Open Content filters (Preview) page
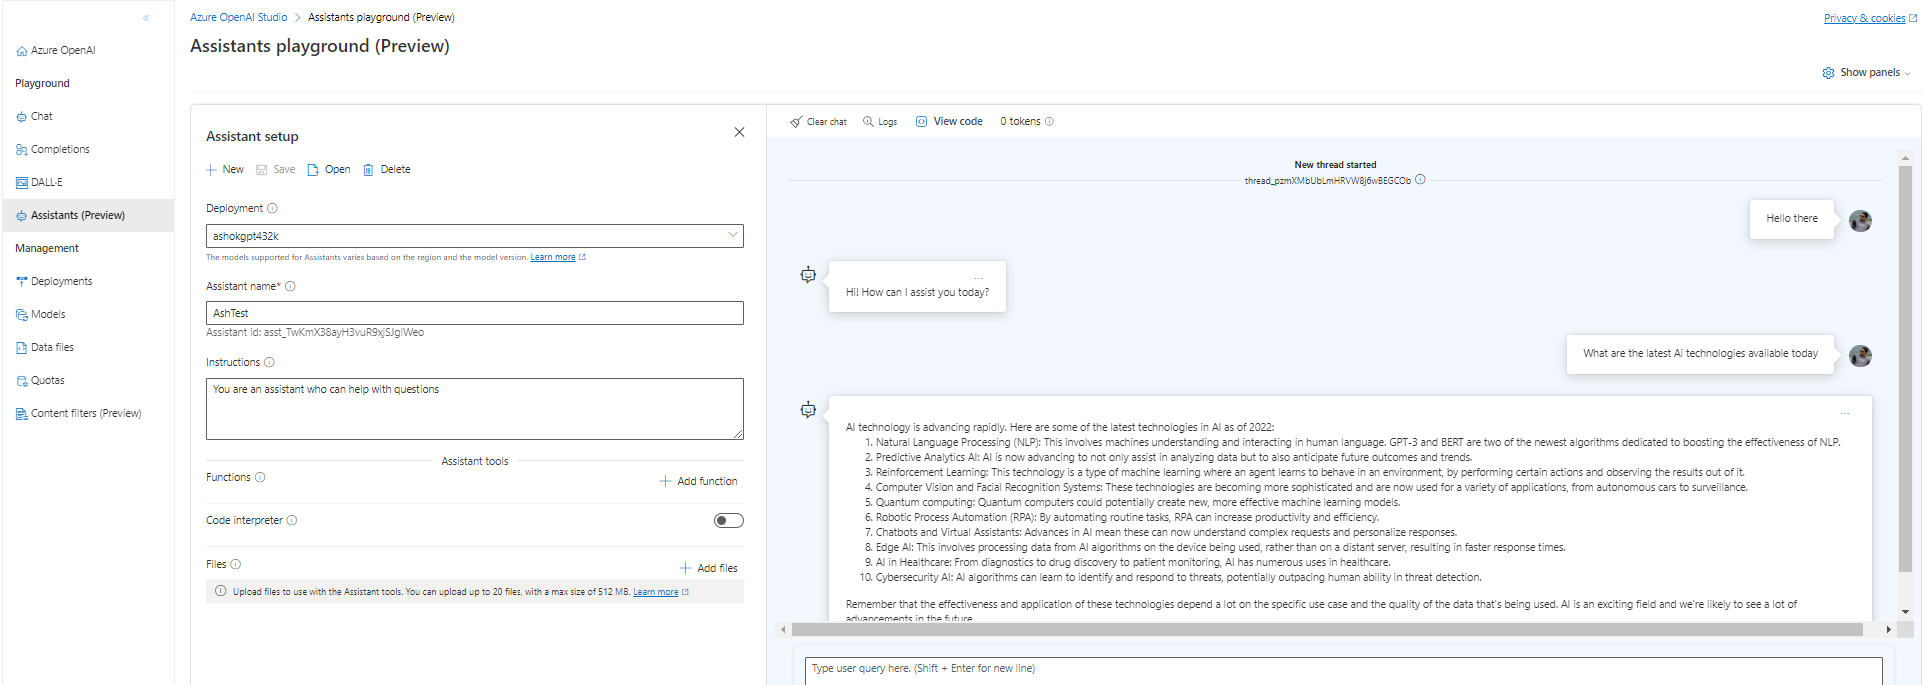This screenshot has width=1922, height=685. 78,413
